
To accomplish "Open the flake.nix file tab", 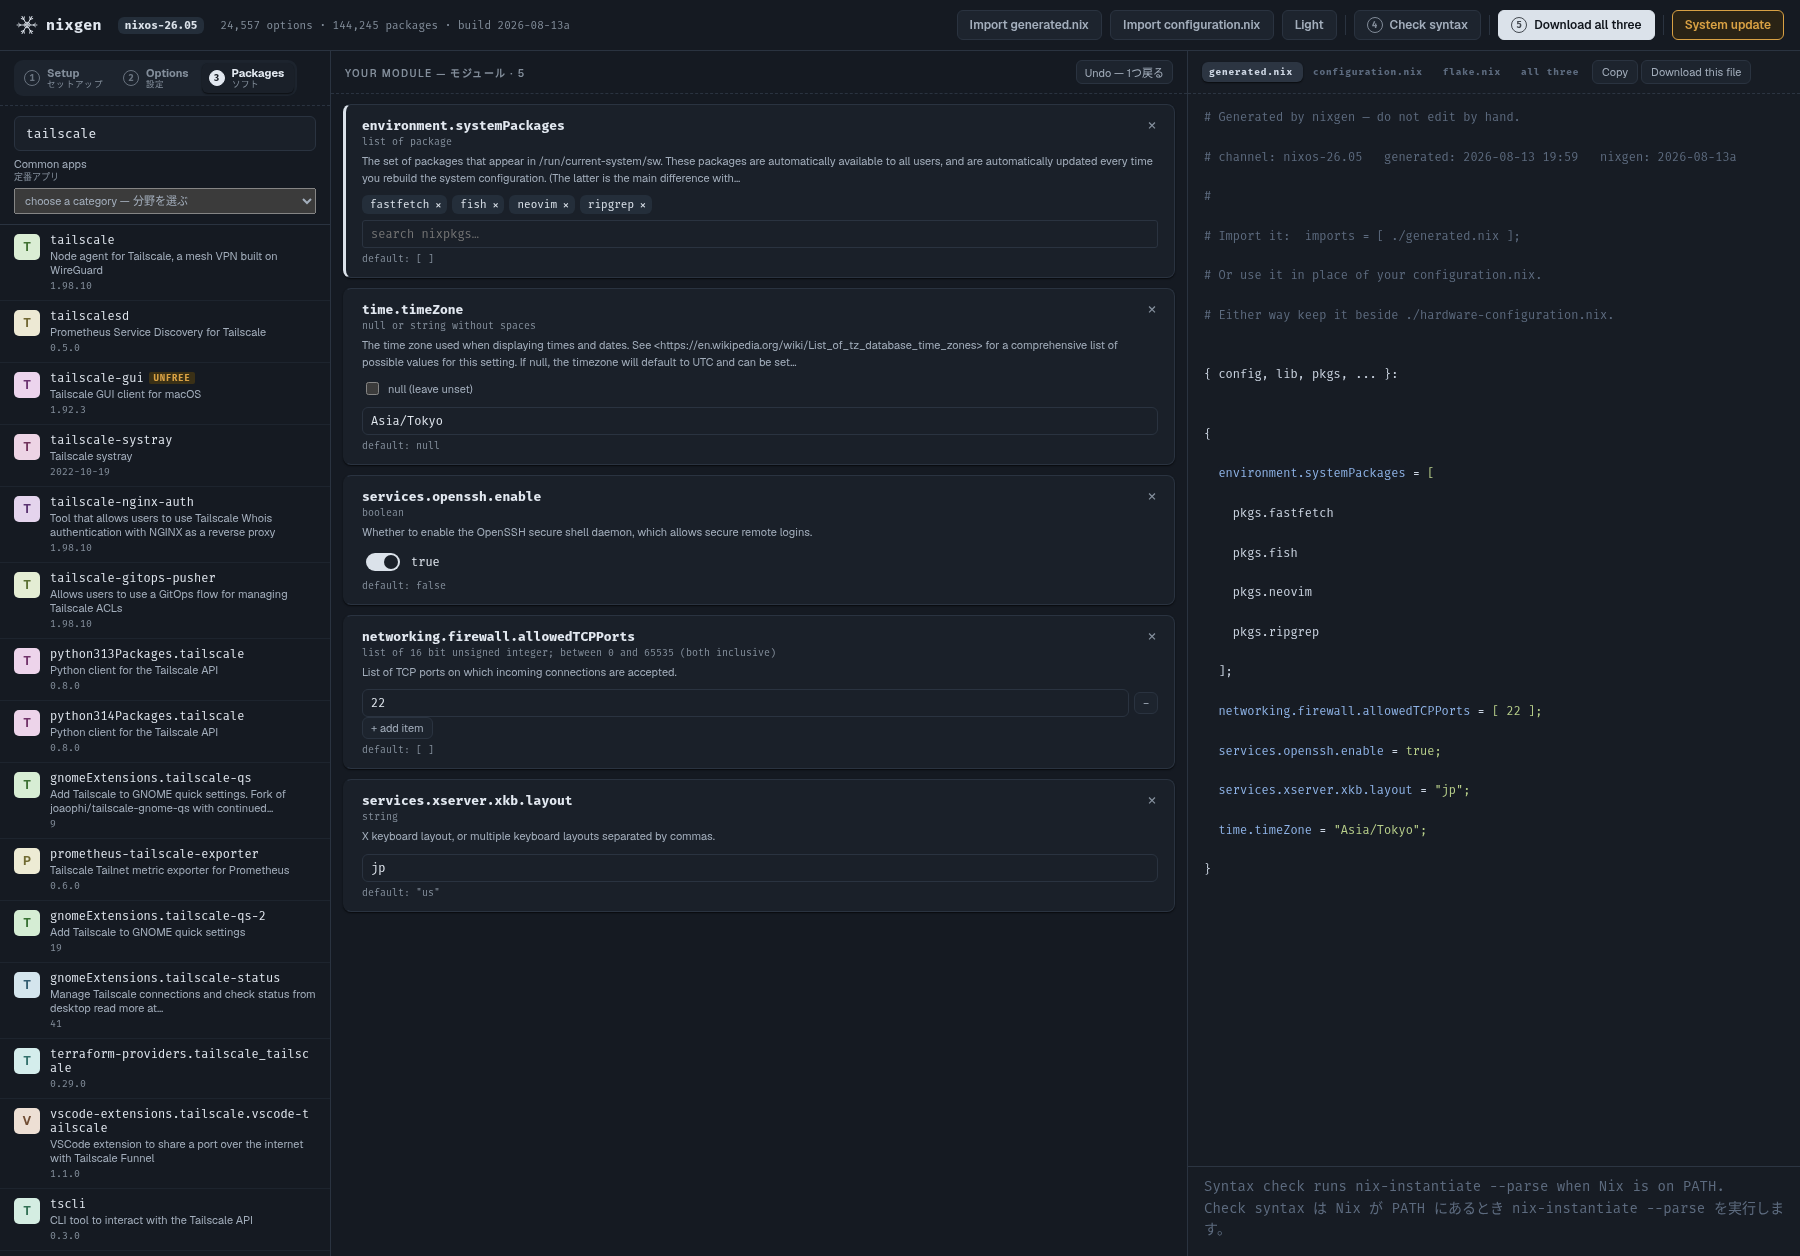I will 1471,72.
